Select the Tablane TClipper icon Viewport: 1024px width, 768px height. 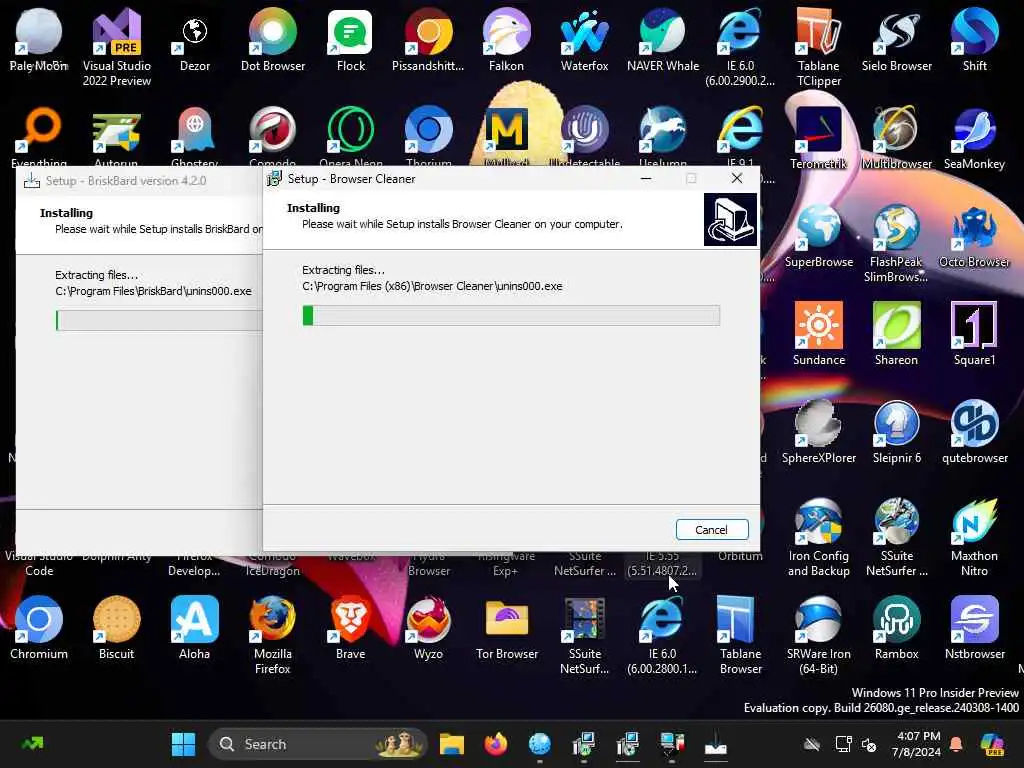coord(818,48)
